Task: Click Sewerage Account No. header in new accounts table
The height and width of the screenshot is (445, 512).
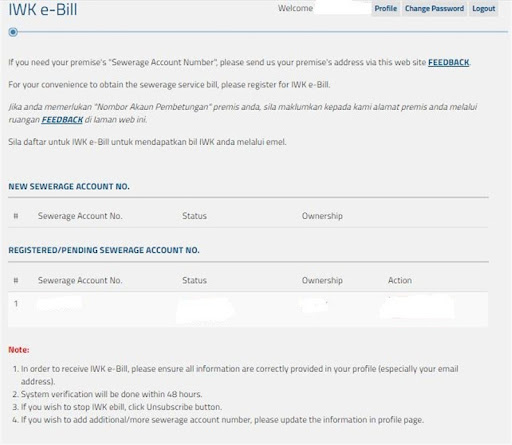Action: pyautogui.click(x=80, y=216)
